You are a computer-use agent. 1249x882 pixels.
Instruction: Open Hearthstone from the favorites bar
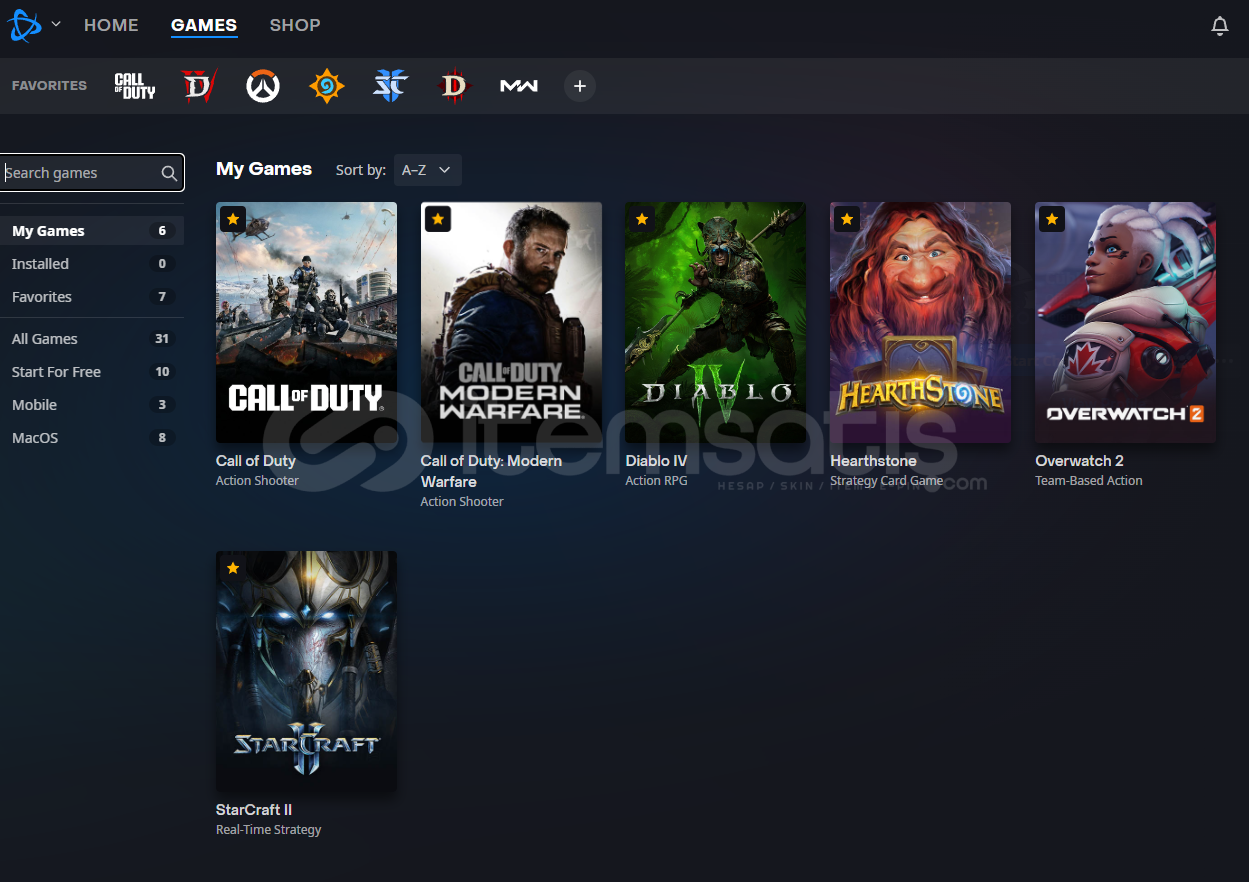tap(326, 86)
